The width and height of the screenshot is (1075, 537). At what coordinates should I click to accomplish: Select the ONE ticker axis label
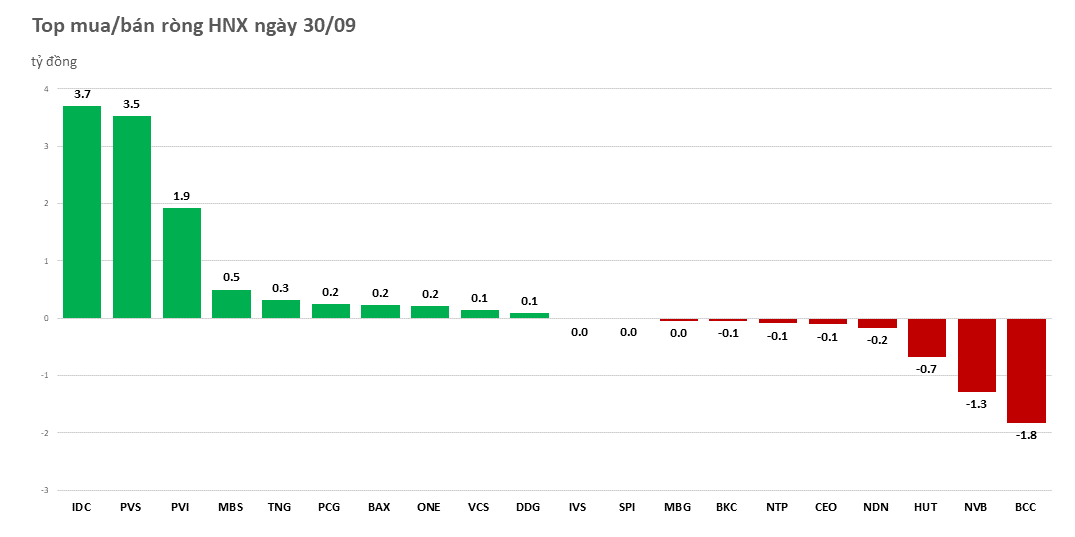pyautogui.click(x=429, y=507)
